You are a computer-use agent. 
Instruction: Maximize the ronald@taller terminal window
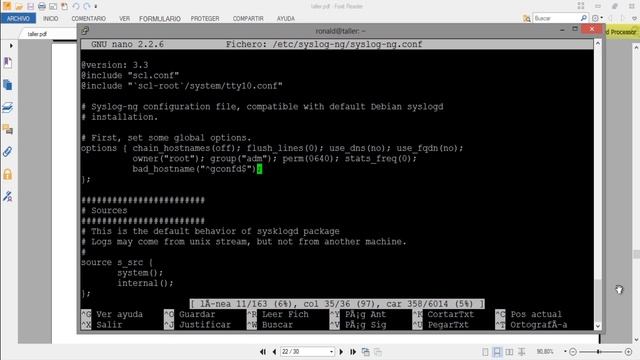[575, 29]
